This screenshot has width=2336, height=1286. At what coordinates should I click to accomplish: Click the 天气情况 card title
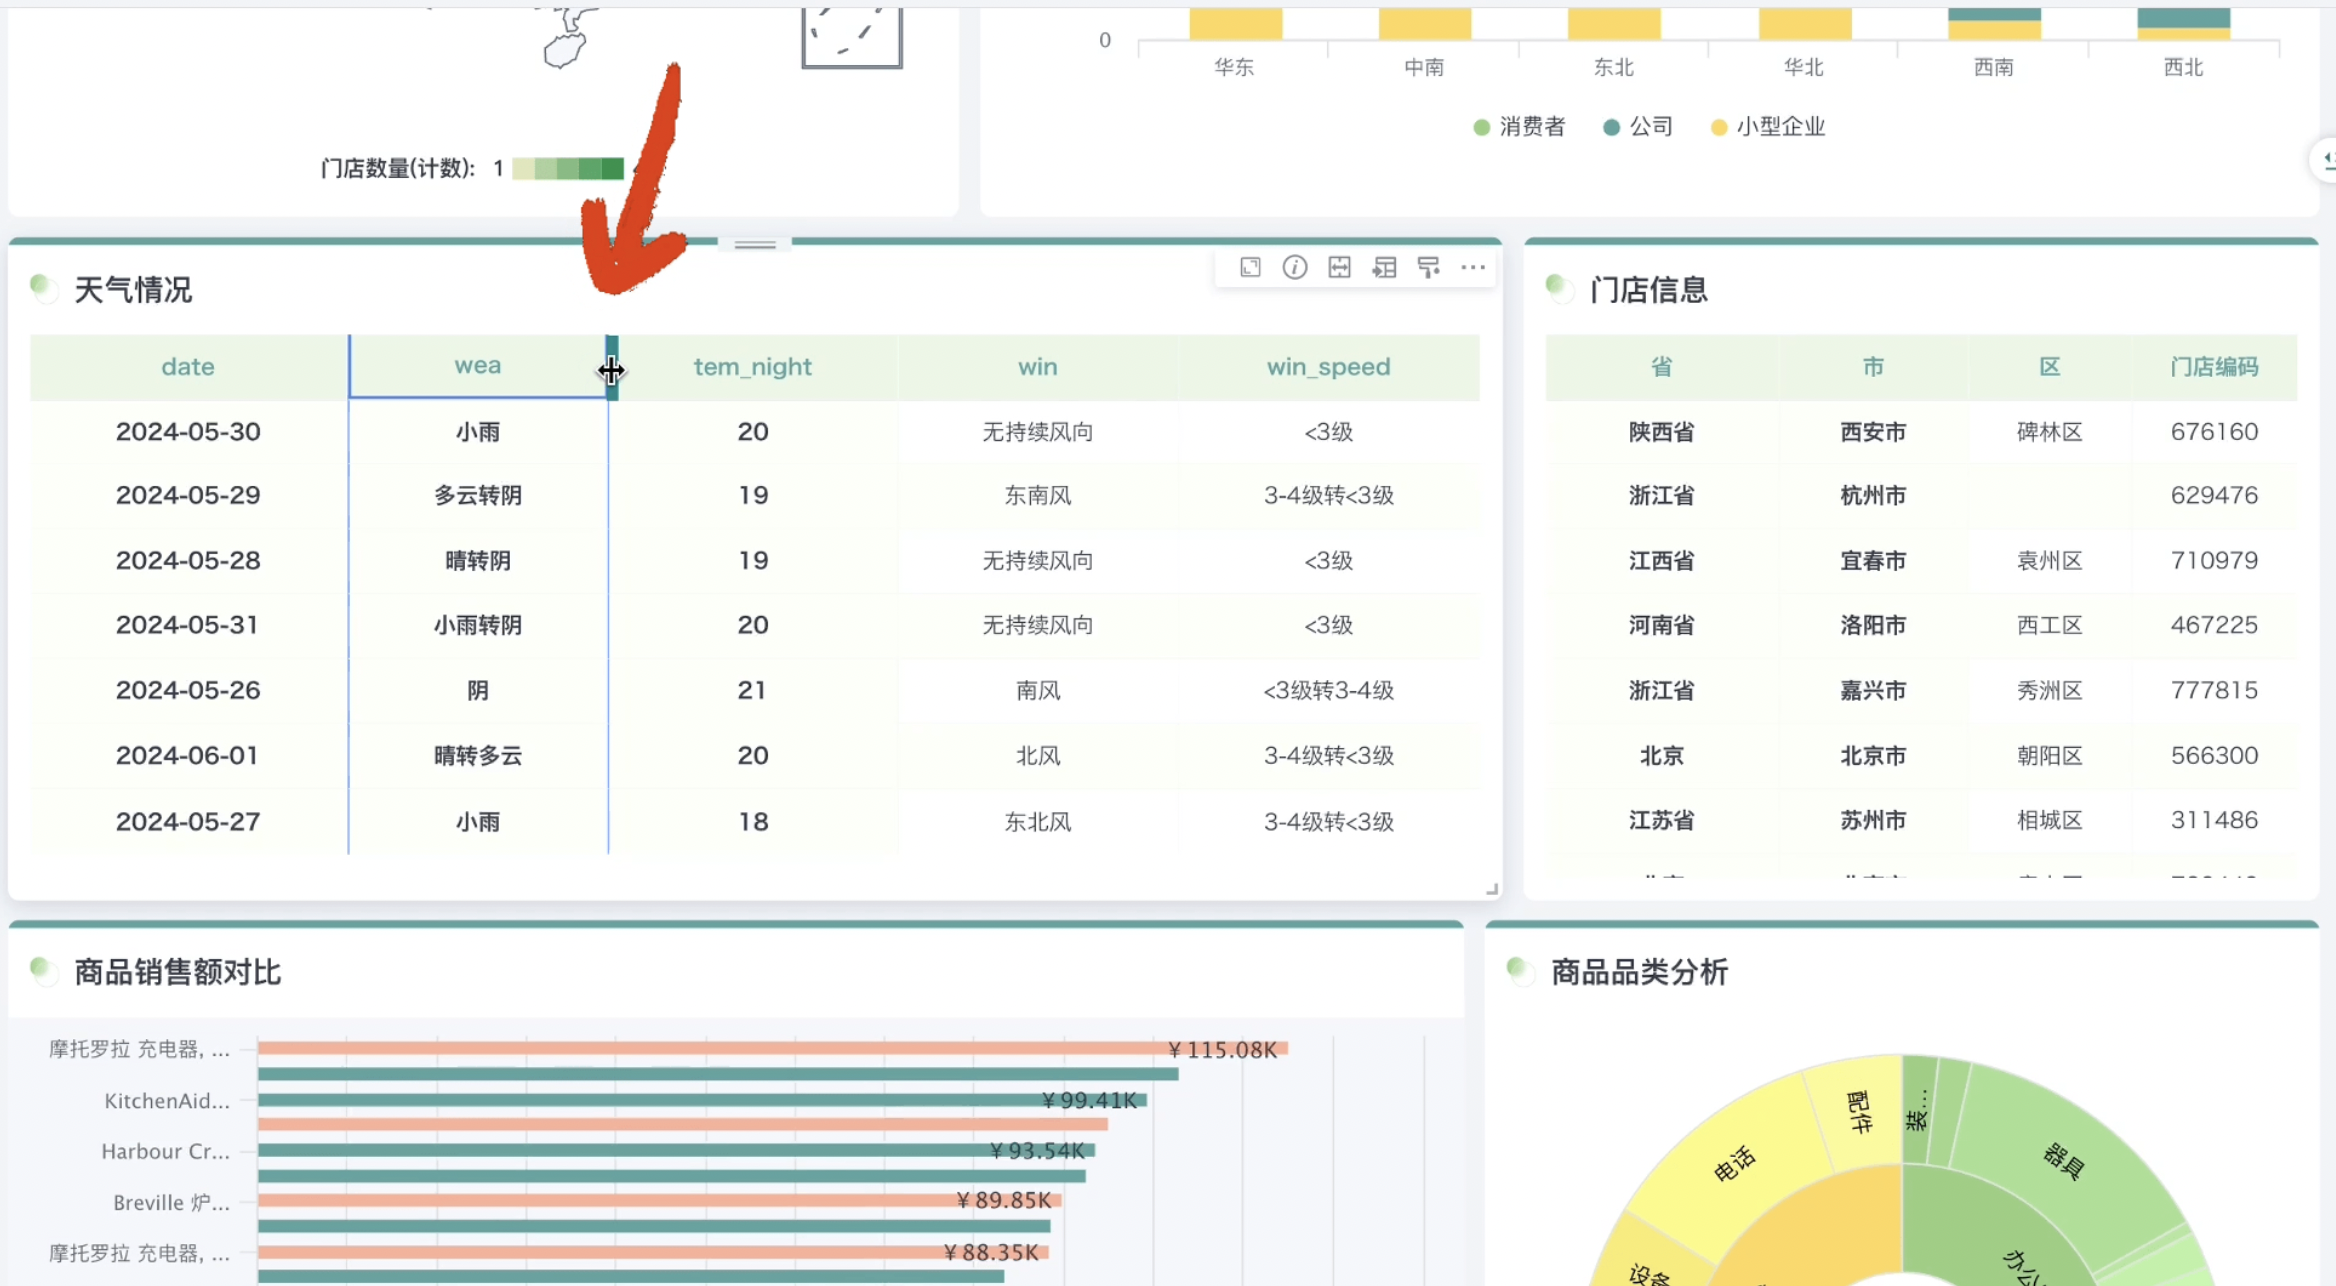[x=133, y=290]
